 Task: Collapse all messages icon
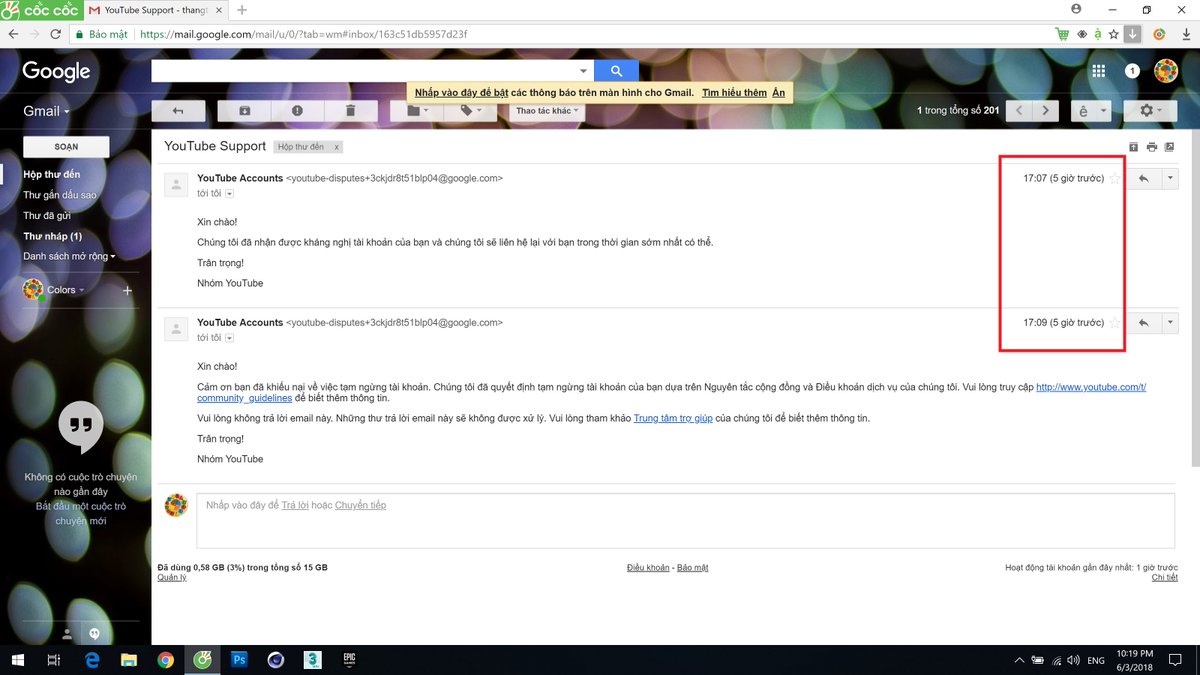(1134, 147)
